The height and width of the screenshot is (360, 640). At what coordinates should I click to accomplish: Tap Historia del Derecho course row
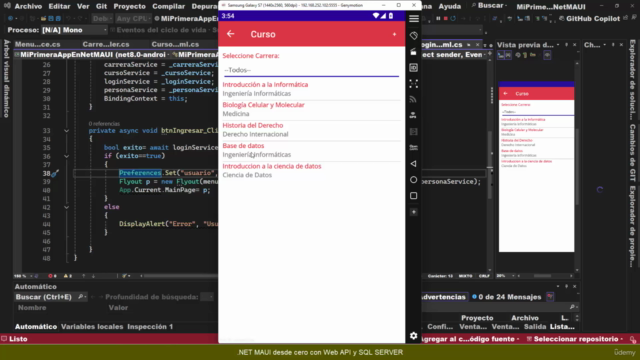click(x=311, y=130)
